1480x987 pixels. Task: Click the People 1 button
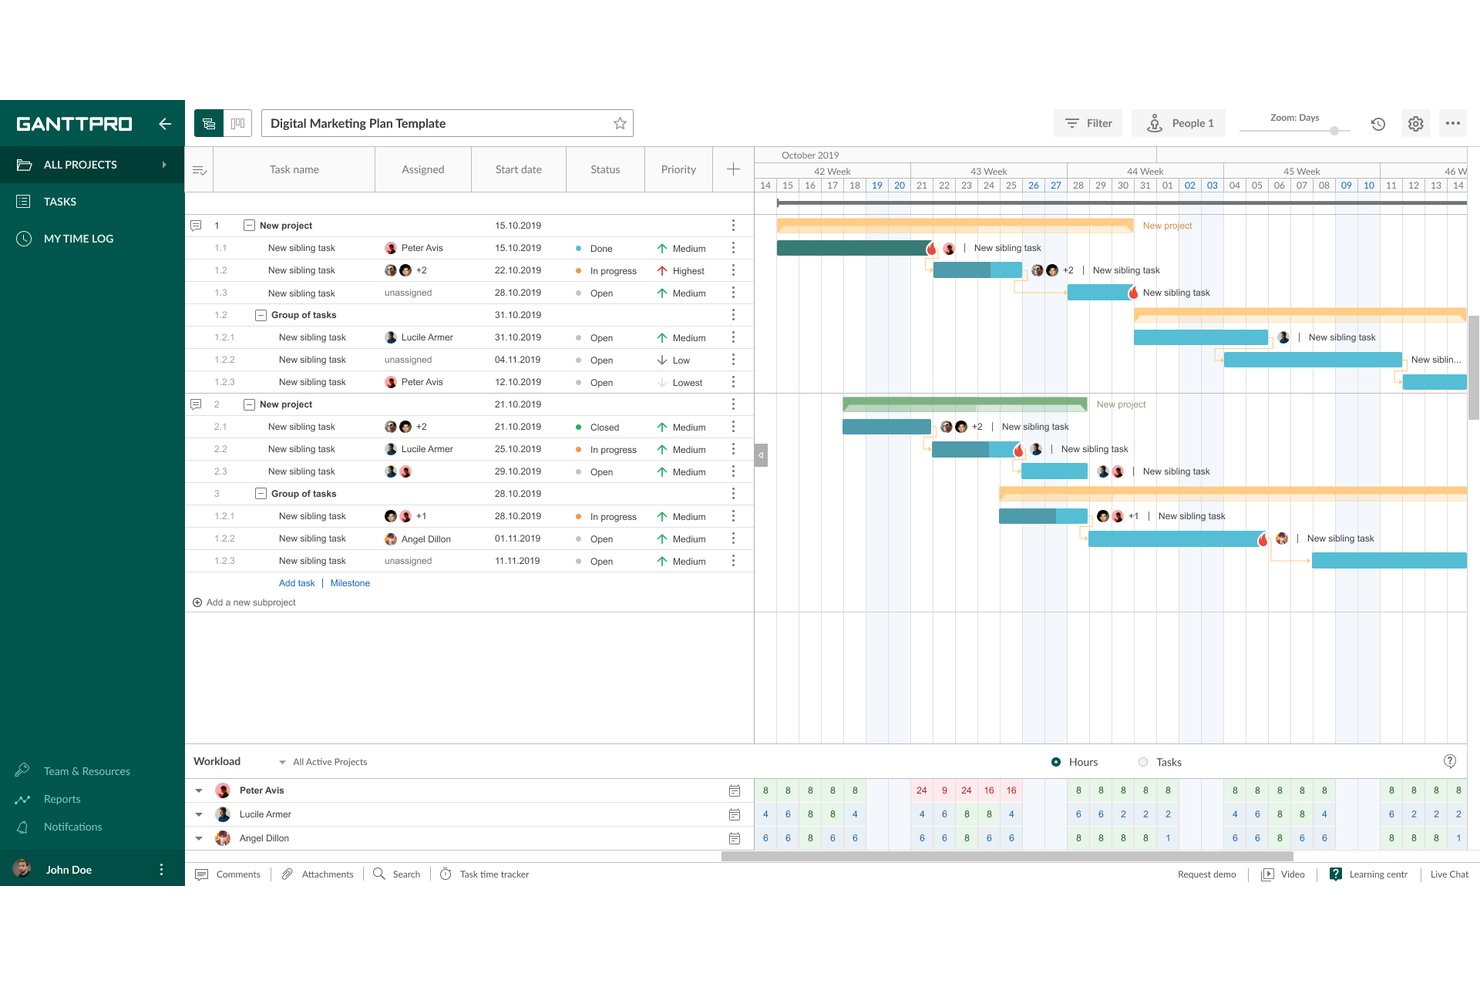1179,123
